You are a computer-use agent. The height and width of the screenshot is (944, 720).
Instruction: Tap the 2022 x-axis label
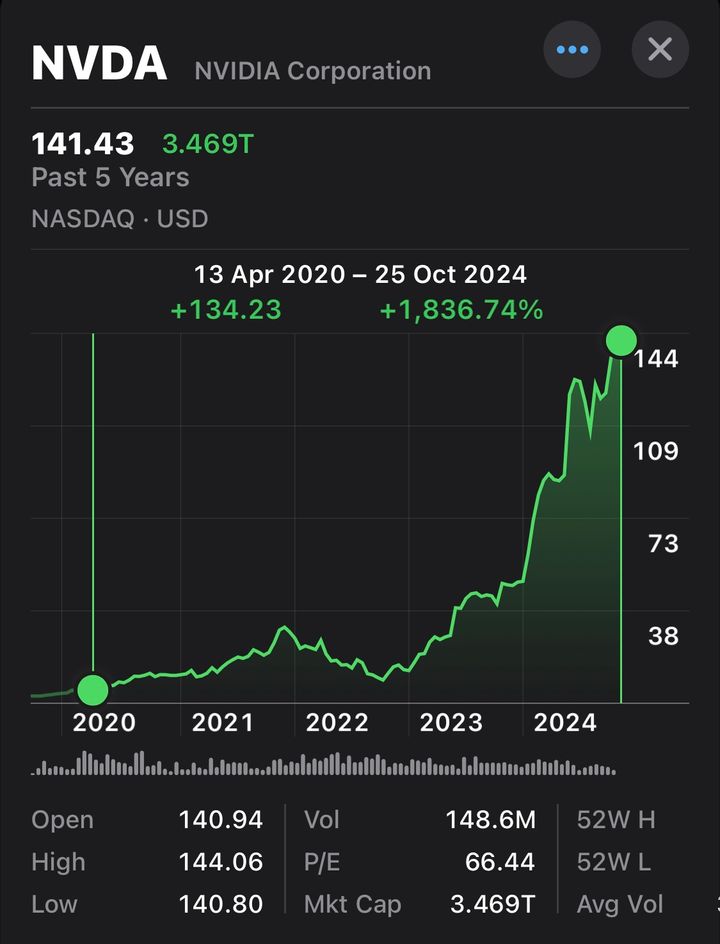point(337,722)
